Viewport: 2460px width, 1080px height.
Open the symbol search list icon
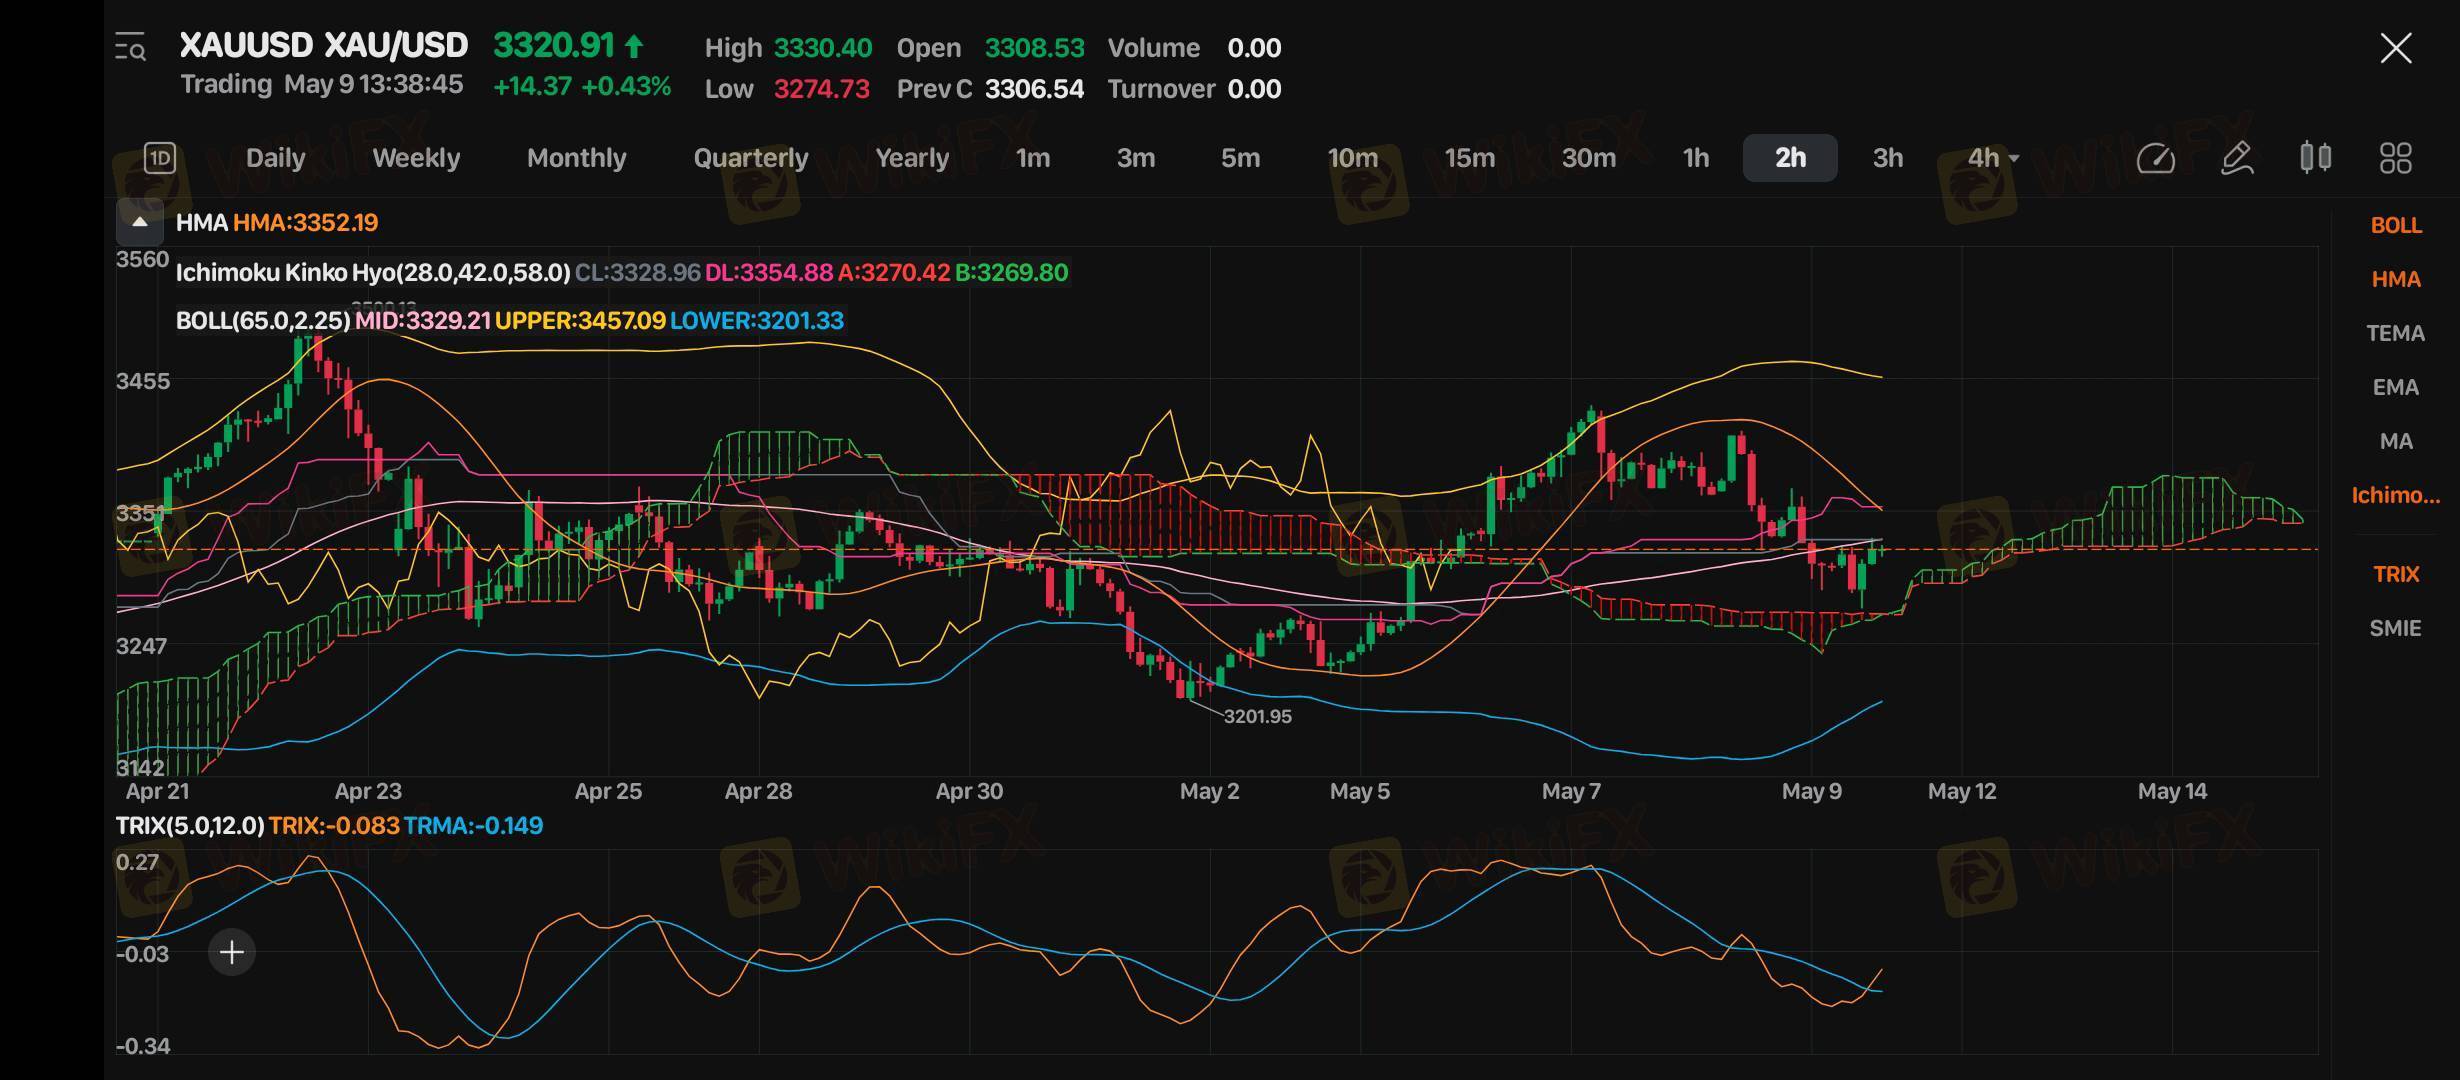131,47
